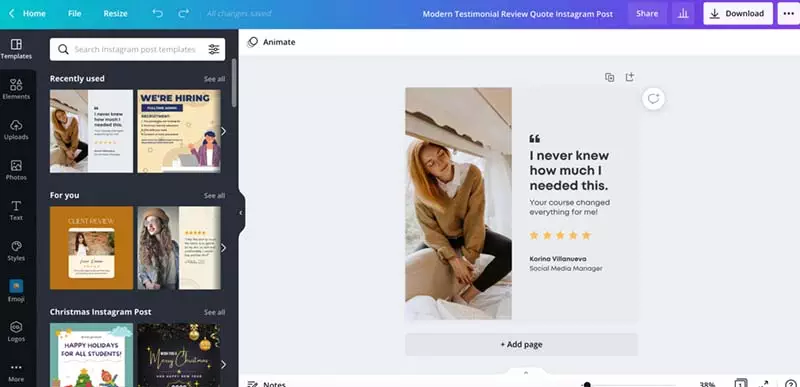Select the heading I never knew how much
This screenshot has height=387, width=800.
pyautogui.click(x=569, y=170)
